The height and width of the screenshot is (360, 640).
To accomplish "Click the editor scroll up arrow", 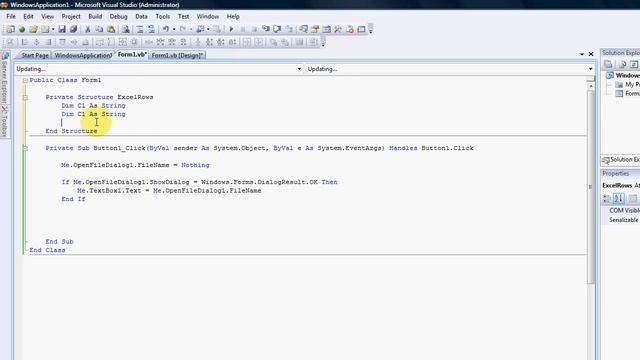I will coord(591,86).
